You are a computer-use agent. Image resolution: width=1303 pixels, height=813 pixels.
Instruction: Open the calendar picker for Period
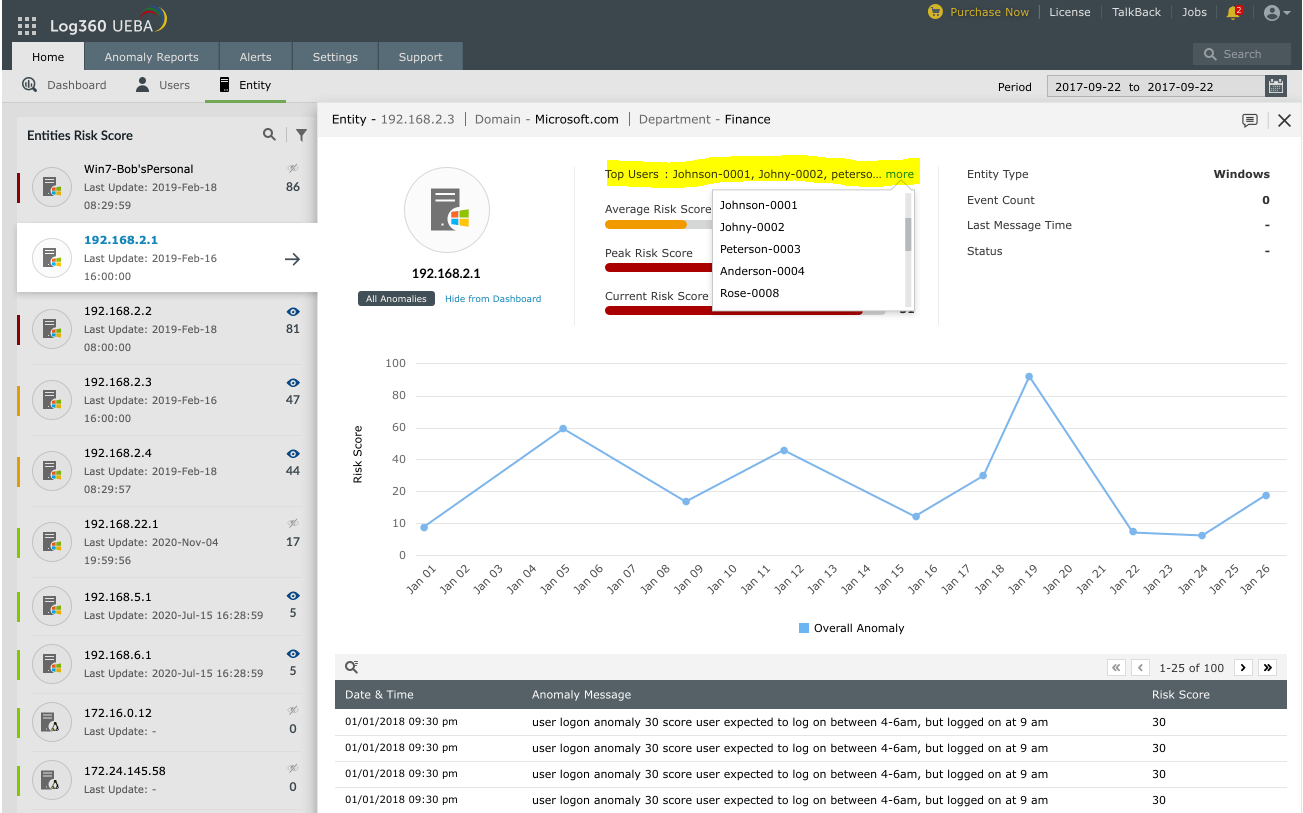click(x=1275, y=86)
